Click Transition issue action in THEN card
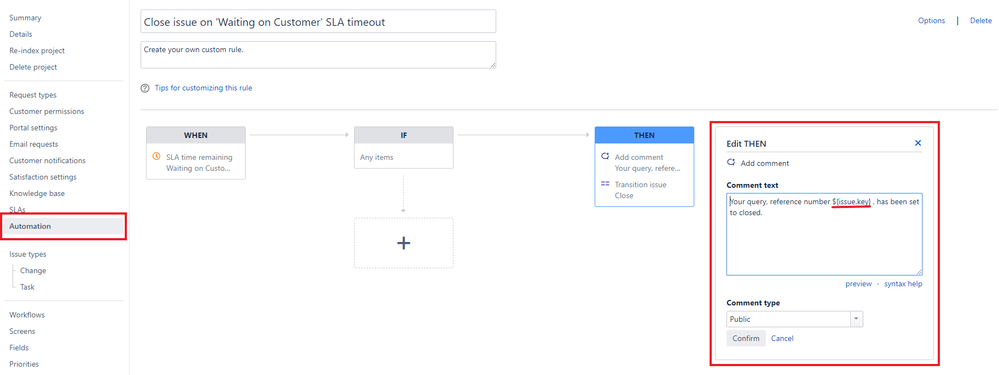Image resolution: width=999 pixels, height=375 pixels. (641, 185)
